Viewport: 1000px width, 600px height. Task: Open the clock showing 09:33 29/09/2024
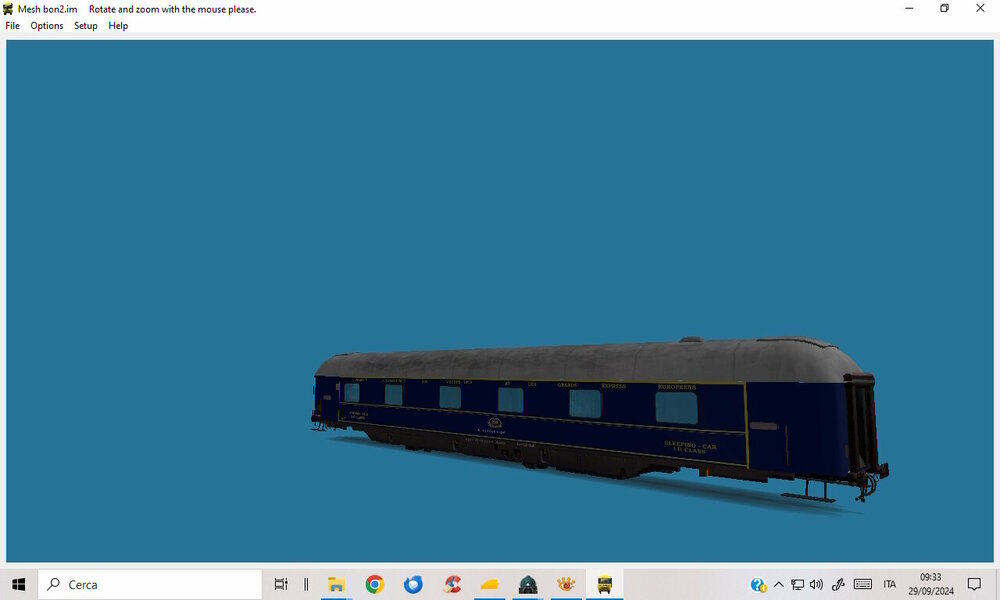pyautogui.click(x=930, y=584)
